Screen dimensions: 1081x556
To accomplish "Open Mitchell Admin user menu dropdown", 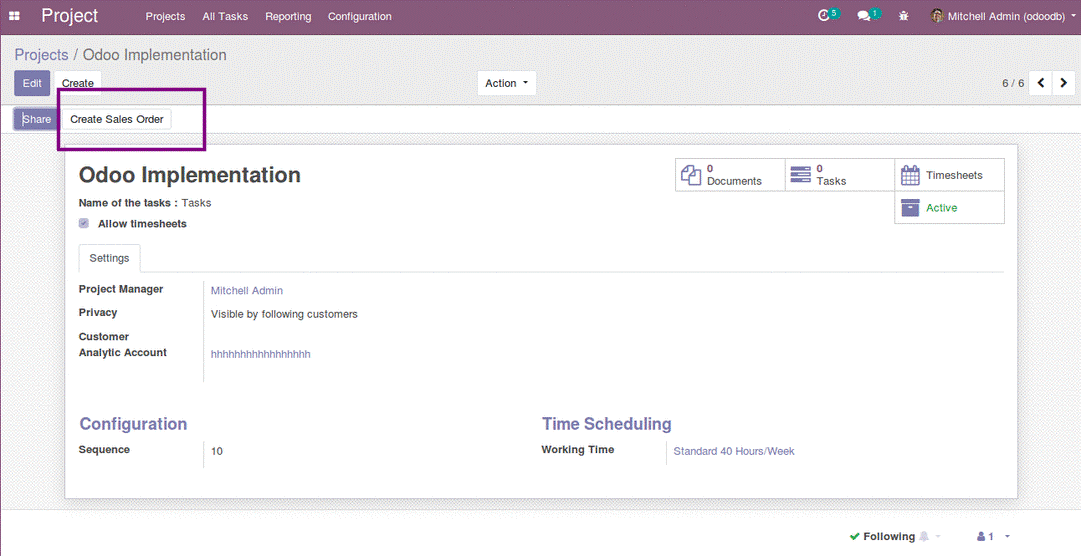I will click(1003, 16).
